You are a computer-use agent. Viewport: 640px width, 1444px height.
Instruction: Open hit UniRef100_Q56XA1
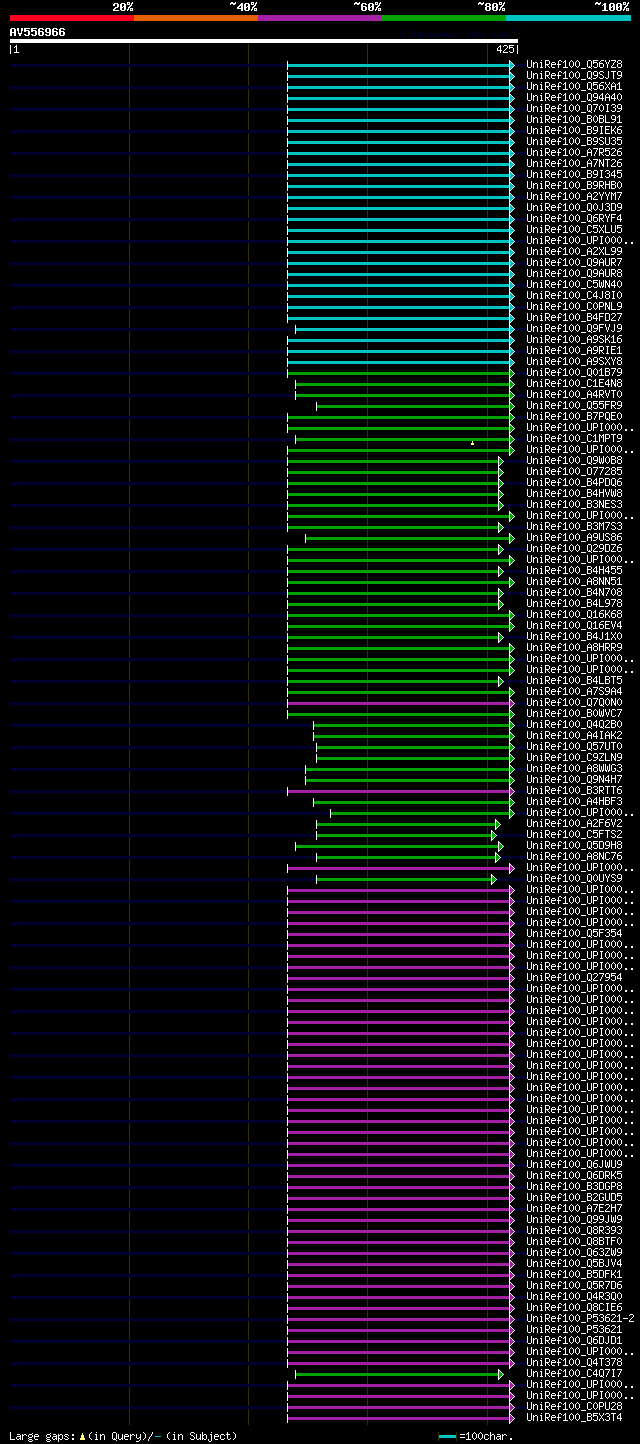click(574, 86)
